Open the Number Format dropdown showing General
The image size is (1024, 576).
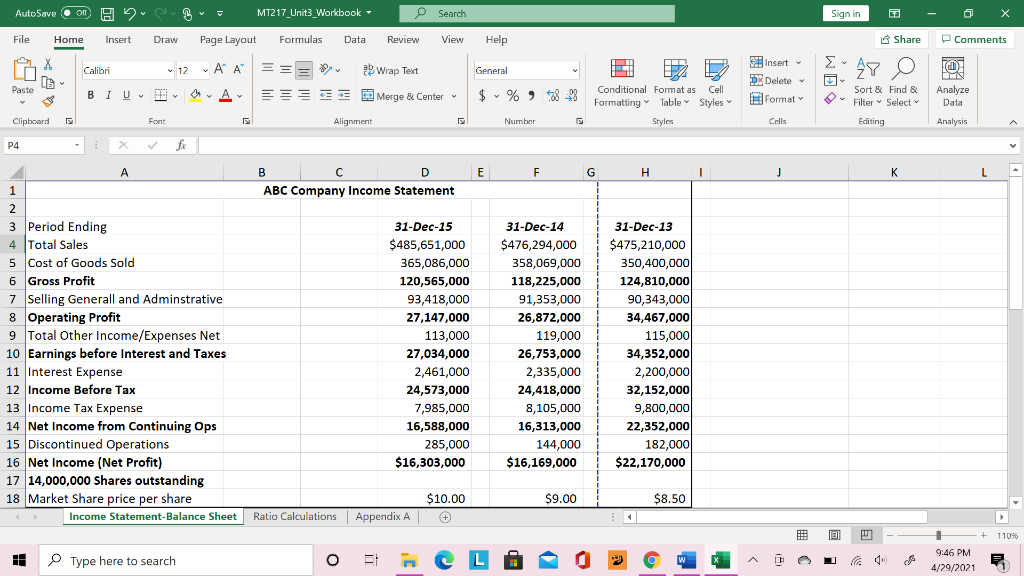(524, 70)
